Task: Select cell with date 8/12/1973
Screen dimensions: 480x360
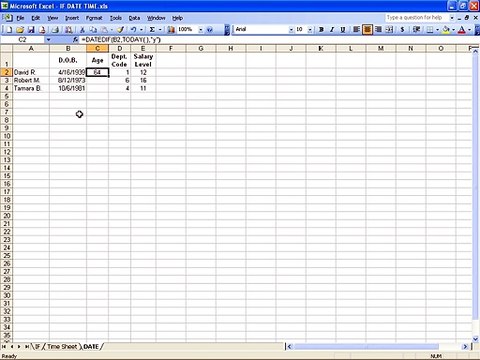Action: click(x=68, y=80)
